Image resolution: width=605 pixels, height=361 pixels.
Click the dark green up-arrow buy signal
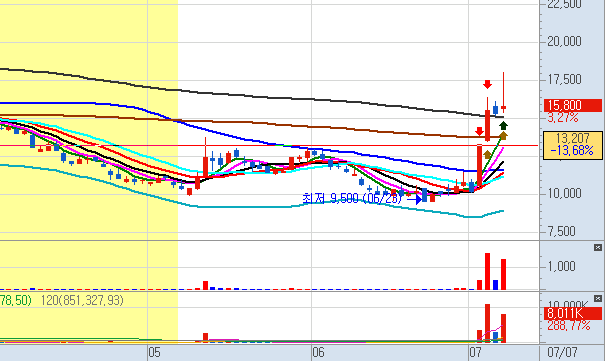[503, 125]
